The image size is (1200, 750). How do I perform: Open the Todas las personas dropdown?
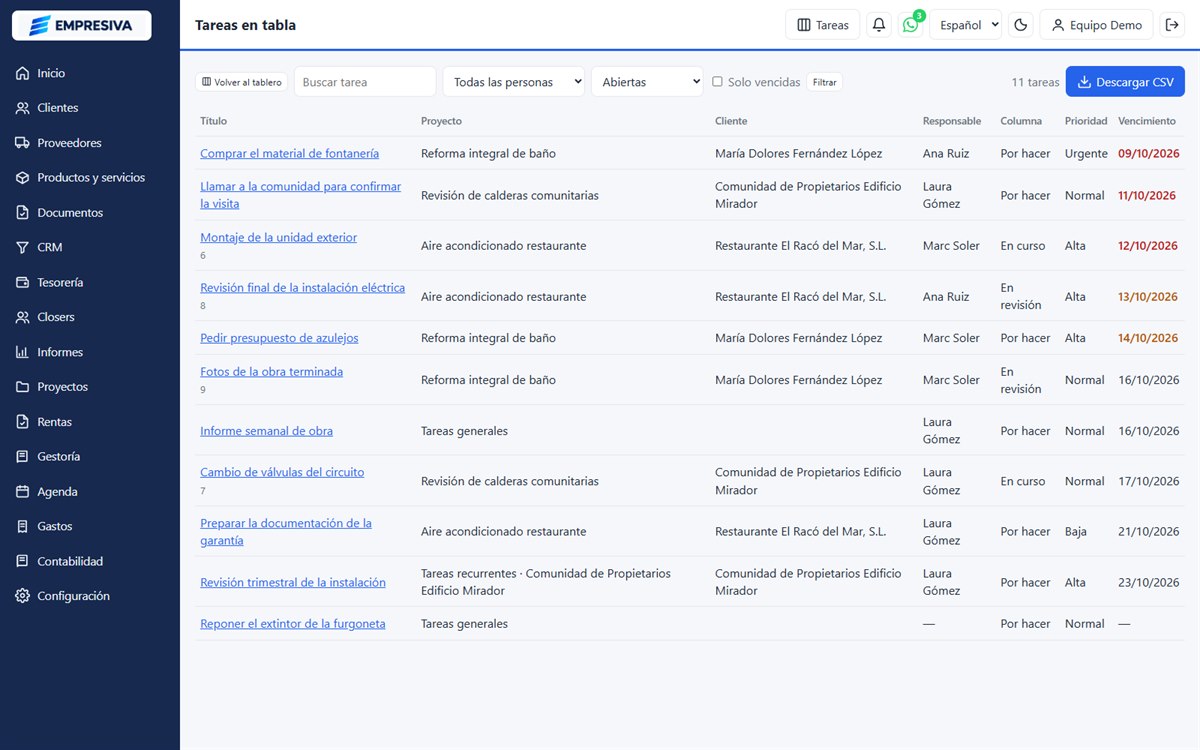pos(514,82)
